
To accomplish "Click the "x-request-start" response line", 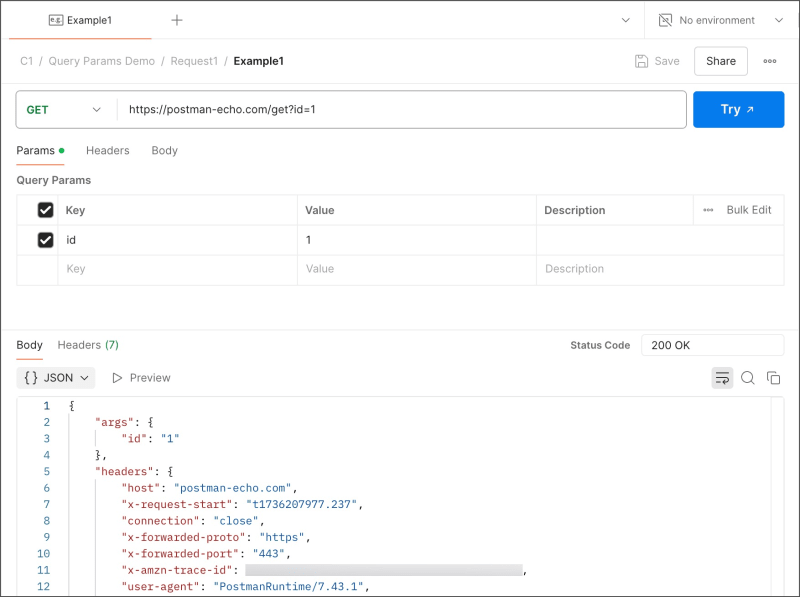I will pos(242,504).
